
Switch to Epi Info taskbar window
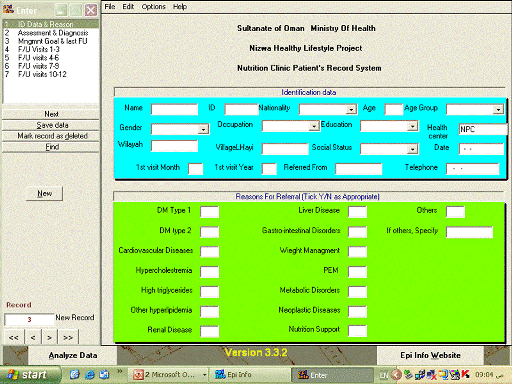249,375
